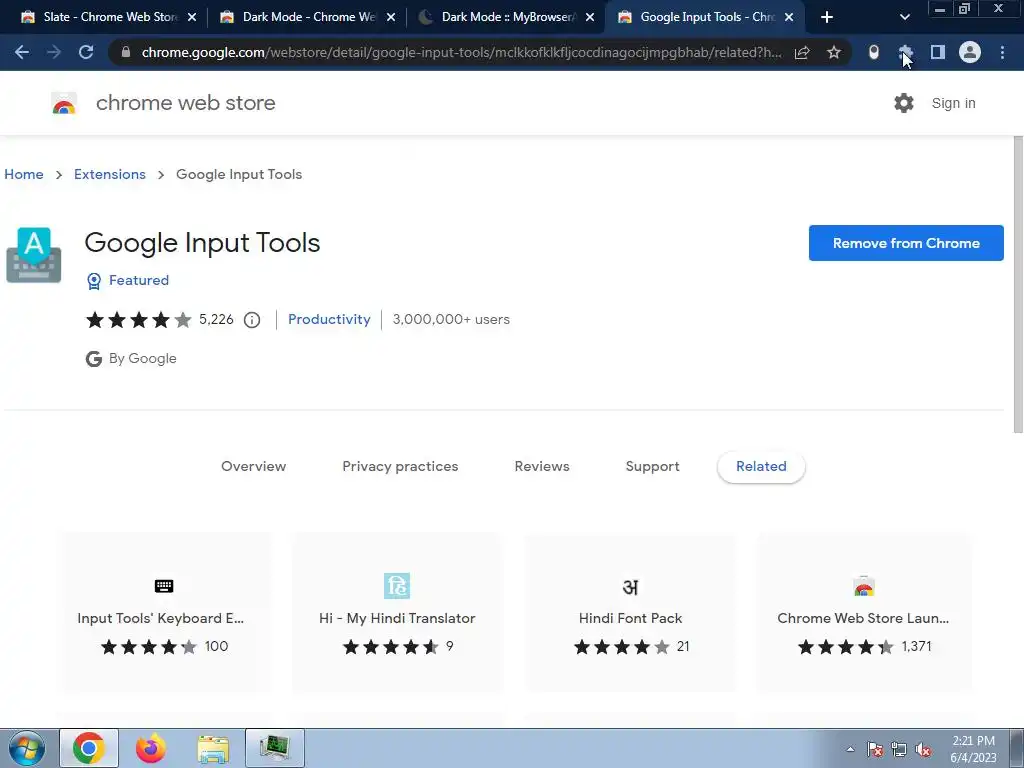Click the Hi - My Hindi Translator icon

pos(397,586)
